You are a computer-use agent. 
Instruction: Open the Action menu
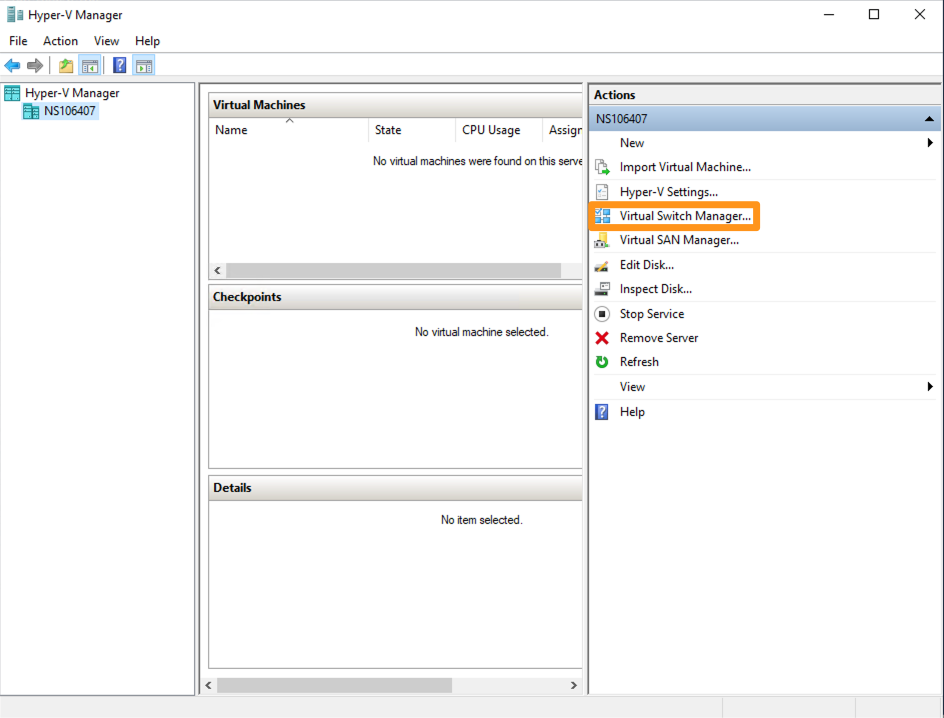(x=60, y=41)
